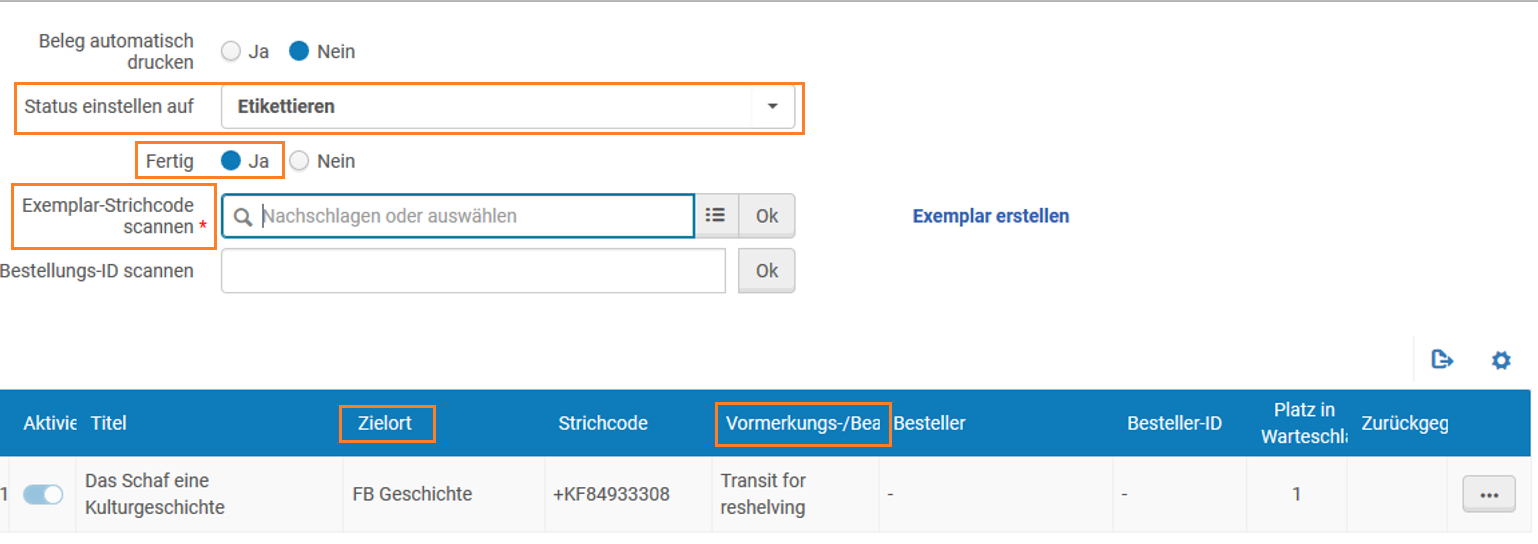Sort by Zielort column header
The width and height of the screenshot is (1538, 544).
(x=387, y=423)
